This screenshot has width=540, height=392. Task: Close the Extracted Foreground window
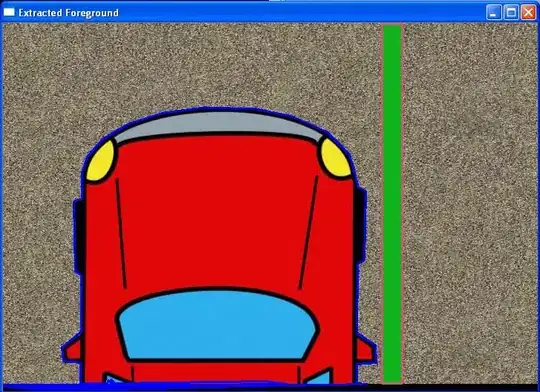(x=529, y=13)
